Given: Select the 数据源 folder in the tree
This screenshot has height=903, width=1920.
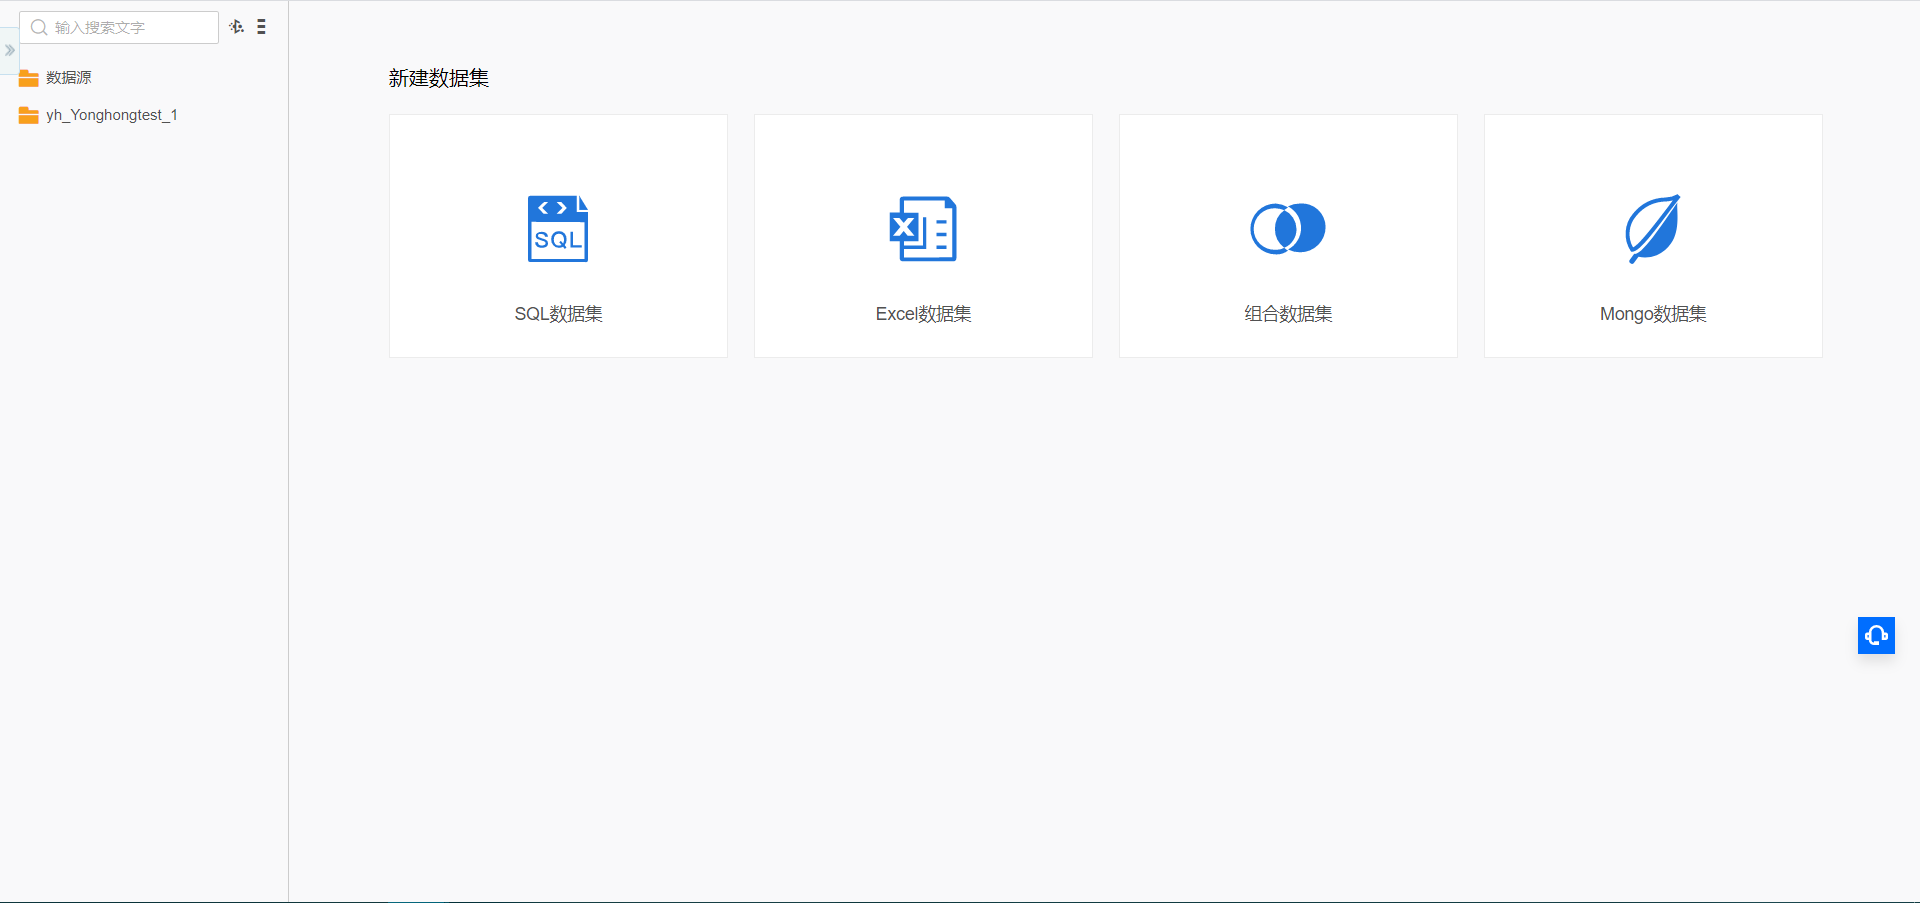Looking at the screenshot, I should [67, 77].
